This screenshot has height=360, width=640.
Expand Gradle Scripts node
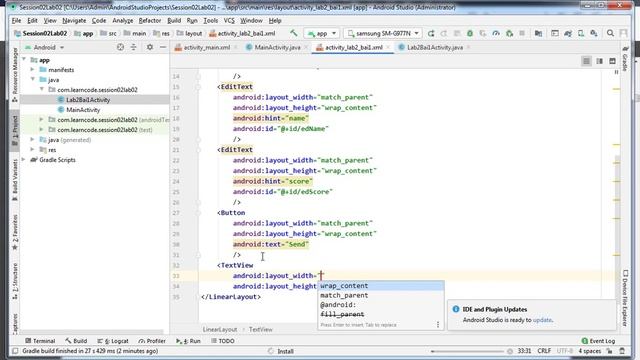point(24,160)
